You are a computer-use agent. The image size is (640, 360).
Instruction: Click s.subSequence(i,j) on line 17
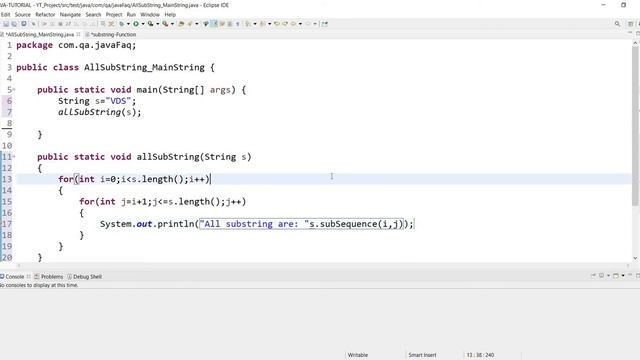click(356, 224)
